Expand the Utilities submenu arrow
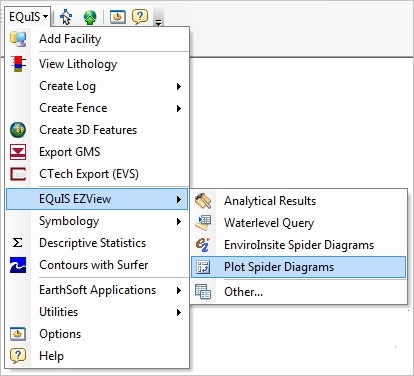 179,312
